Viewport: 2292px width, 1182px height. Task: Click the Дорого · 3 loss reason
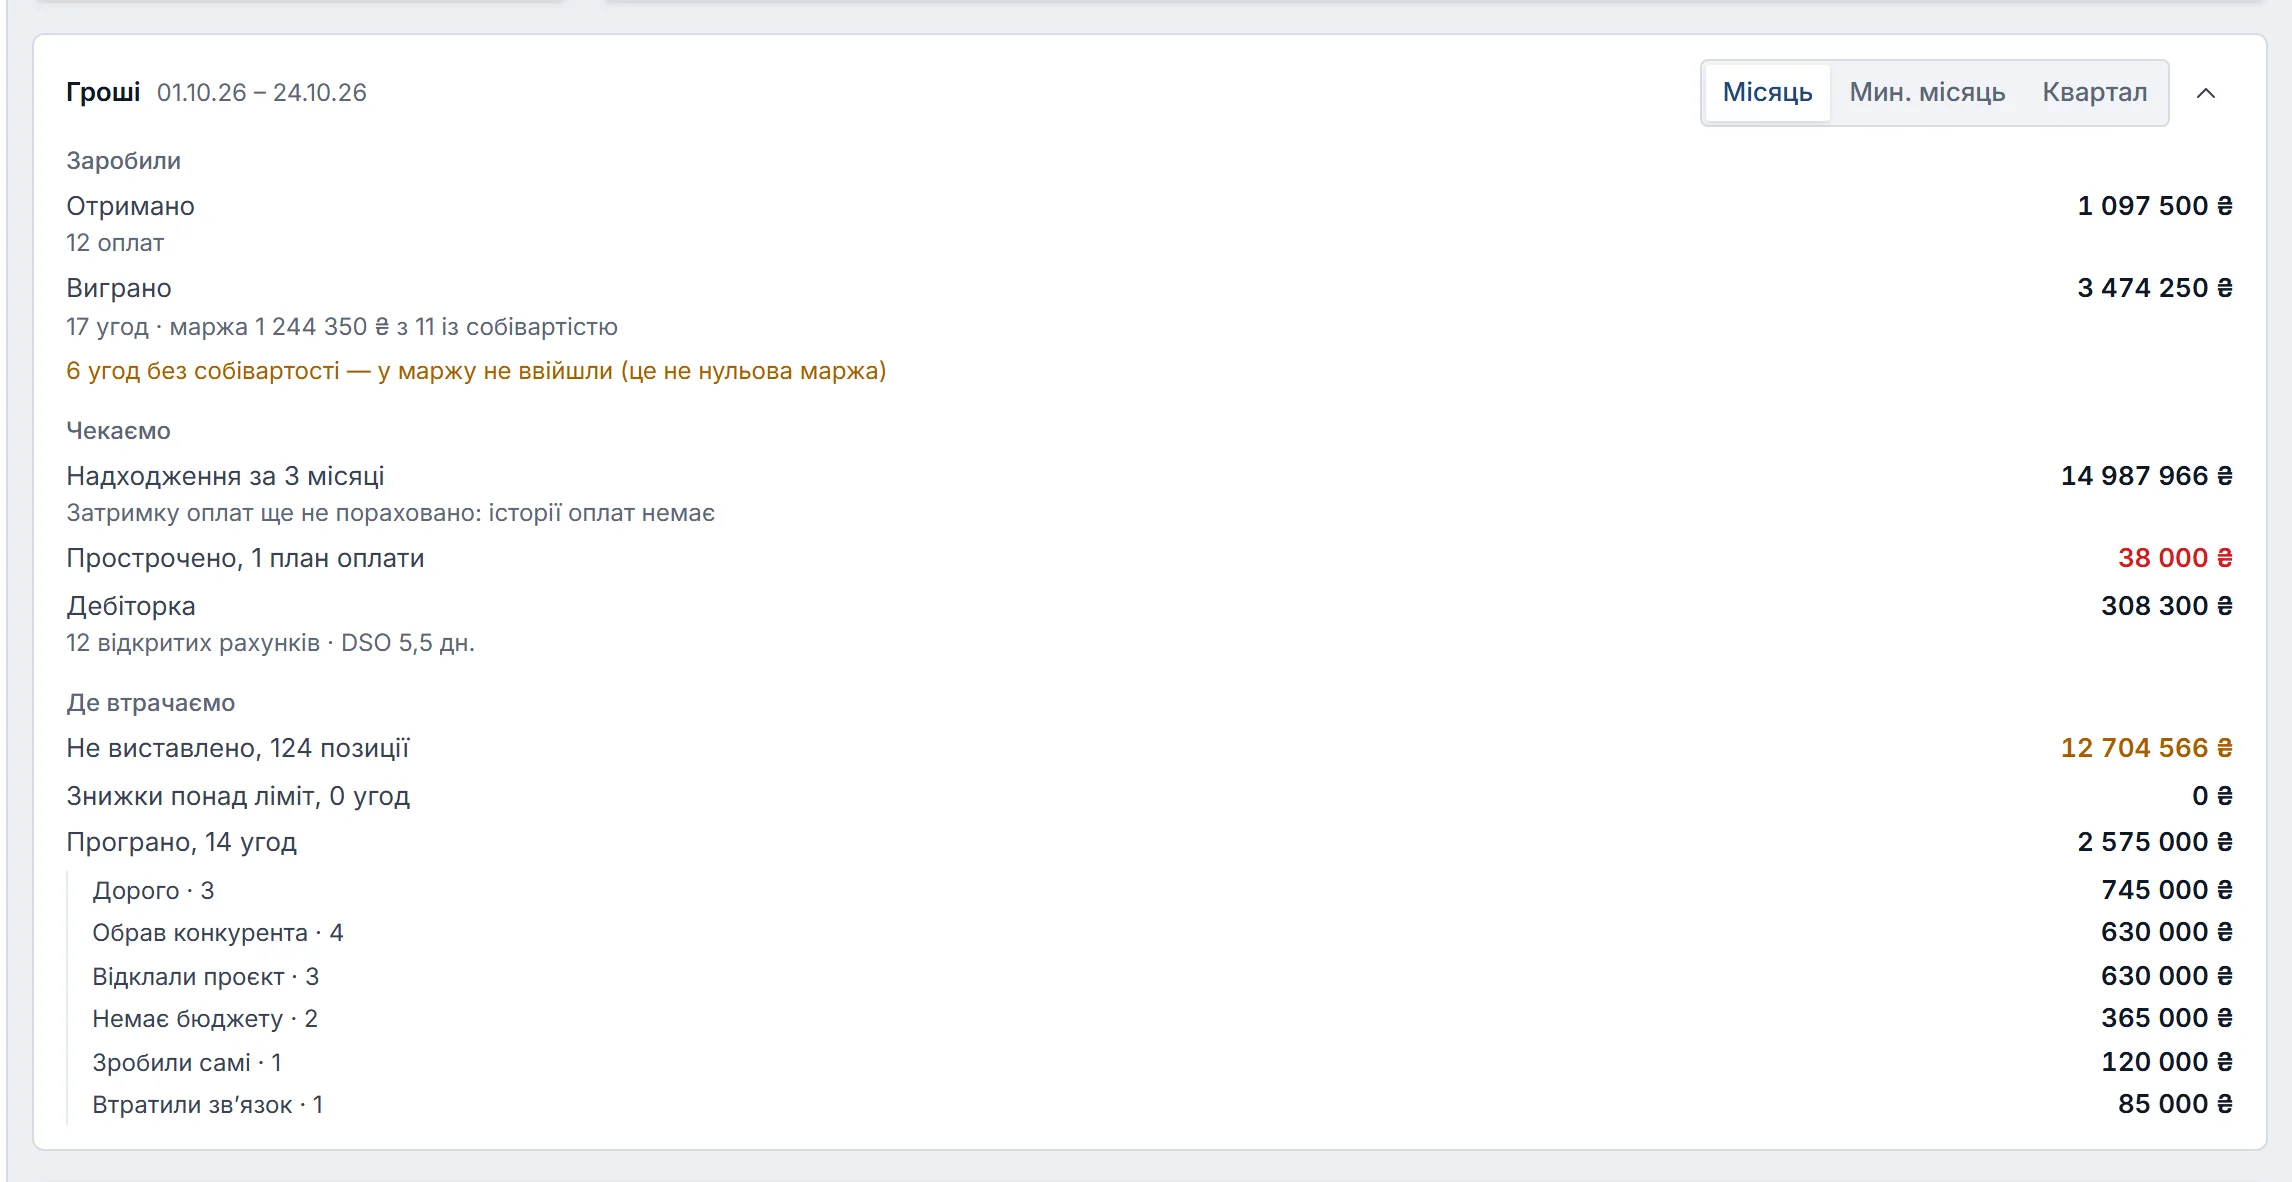[153, 891]
